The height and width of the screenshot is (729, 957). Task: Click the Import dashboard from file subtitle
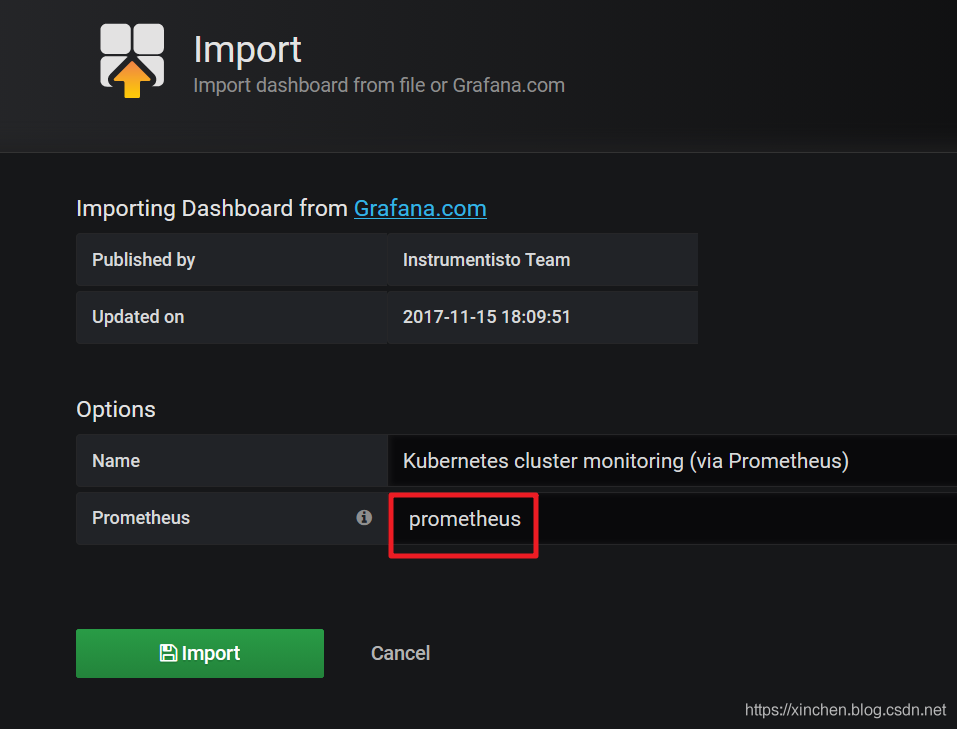pyautogui.click(x=379, y=85)
